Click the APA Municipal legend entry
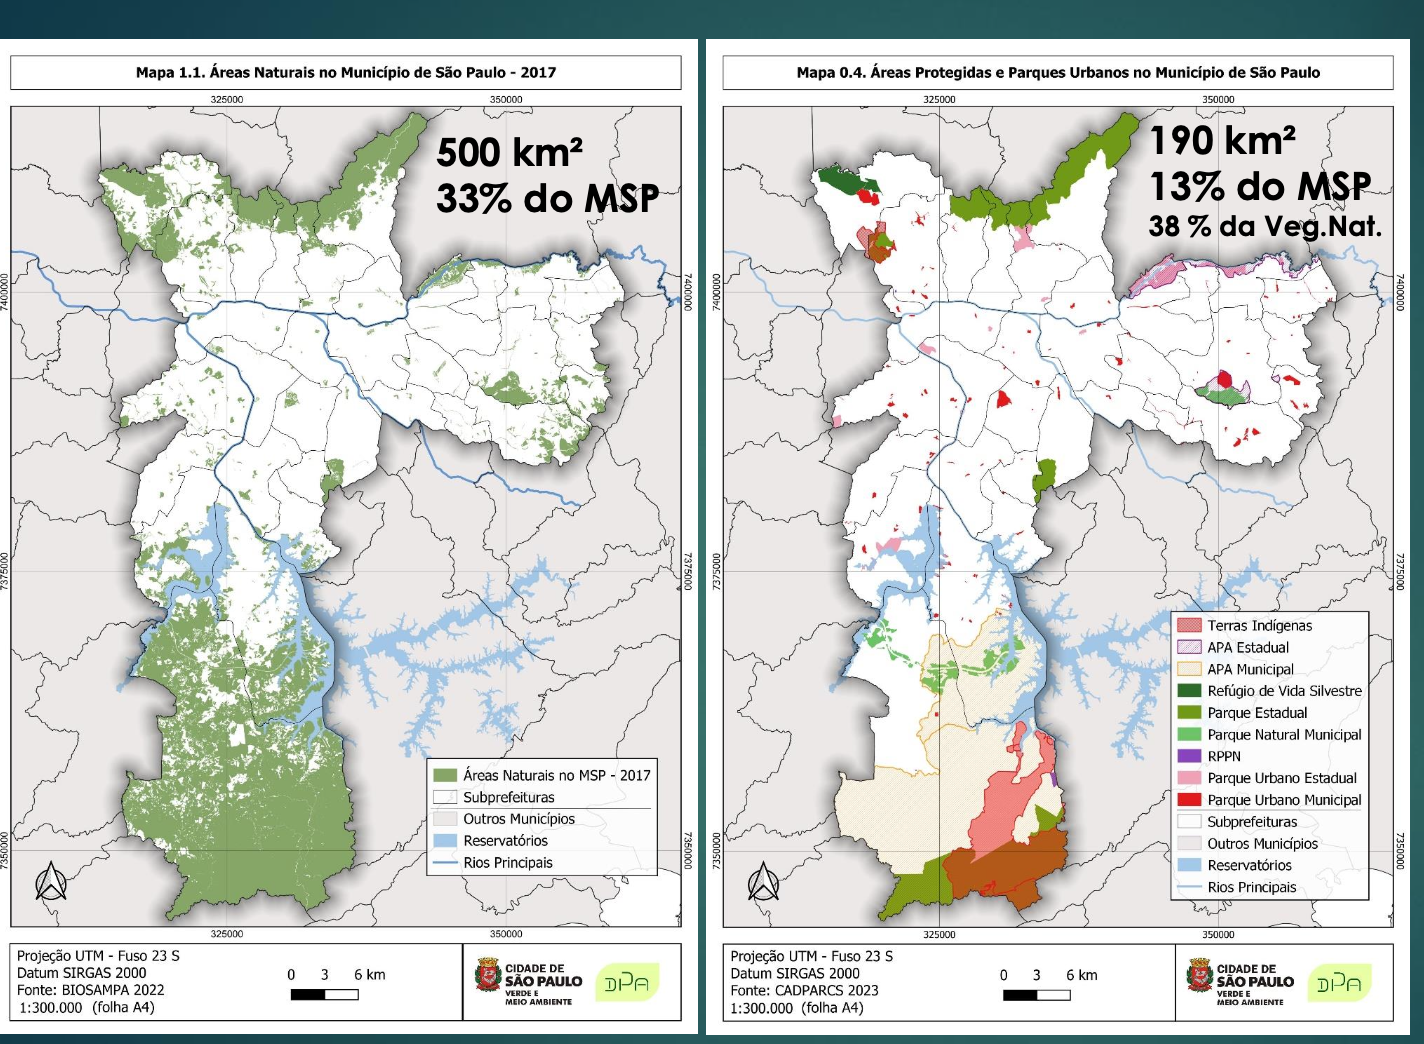Screen dimensions: 1424x1044 (x=1250, y=669)
